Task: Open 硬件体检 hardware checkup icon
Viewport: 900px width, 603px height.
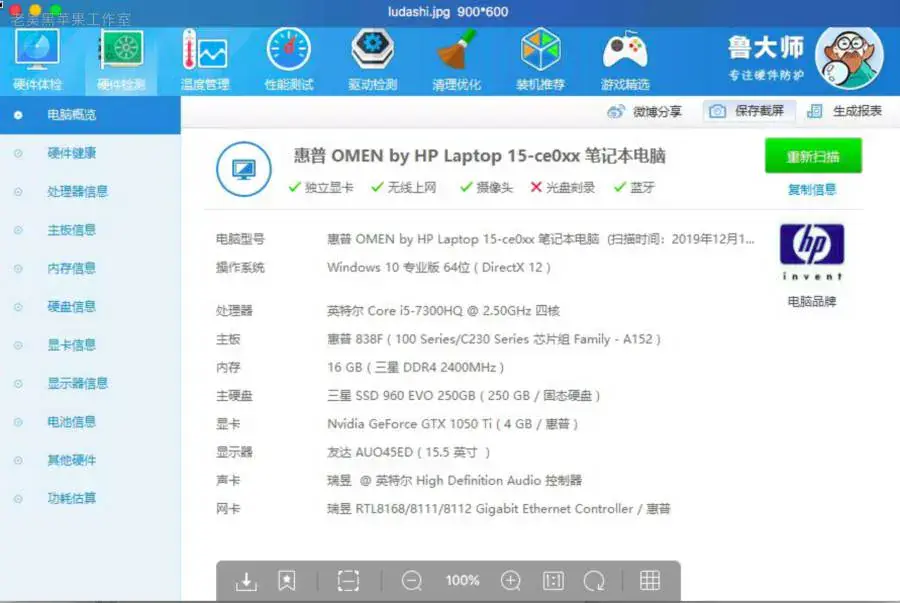Action: click(37, 60)
